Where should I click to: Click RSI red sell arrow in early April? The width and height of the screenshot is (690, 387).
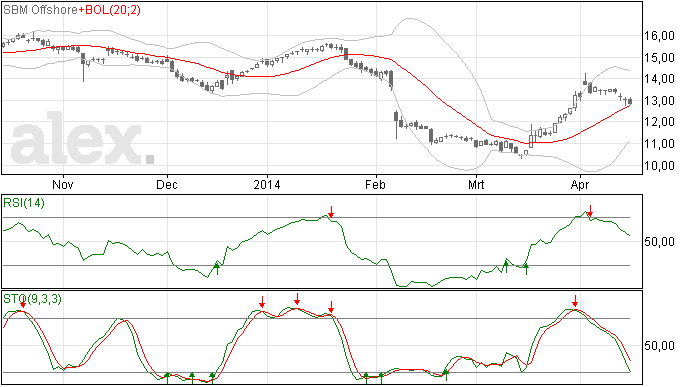click(590, 211)
